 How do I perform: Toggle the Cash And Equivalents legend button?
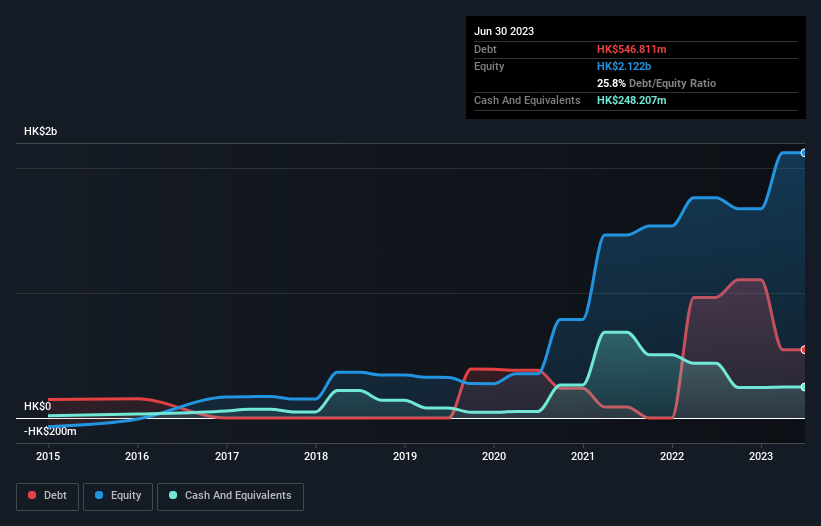pyautogui.click(x=230, y=496)
